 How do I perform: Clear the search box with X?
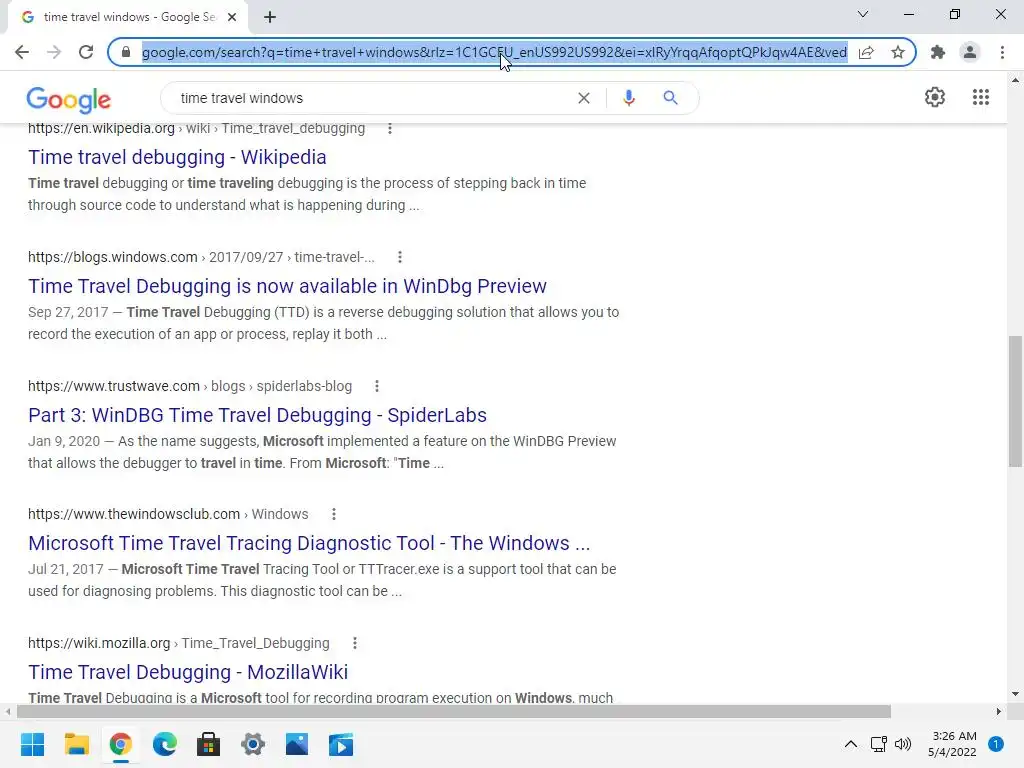click(584, 98)
